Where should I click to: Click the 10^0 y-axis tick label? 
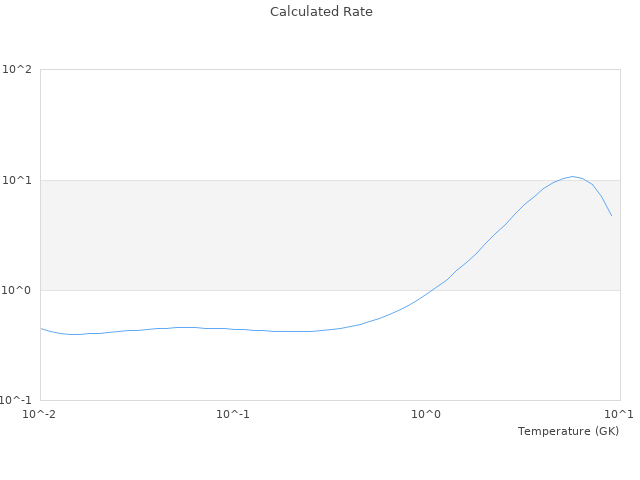click(17, 290)
